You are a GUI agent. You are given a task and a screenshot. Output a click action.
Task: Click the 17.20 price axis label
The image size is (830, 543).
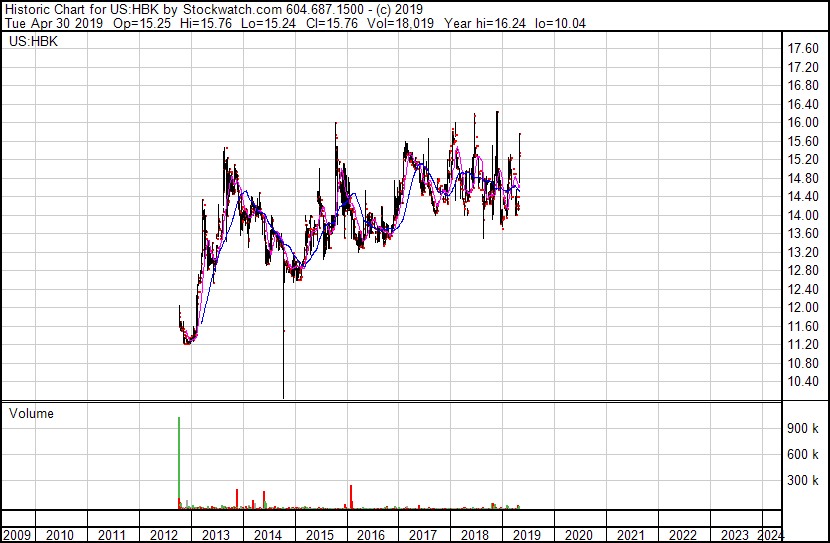[803, 67]
